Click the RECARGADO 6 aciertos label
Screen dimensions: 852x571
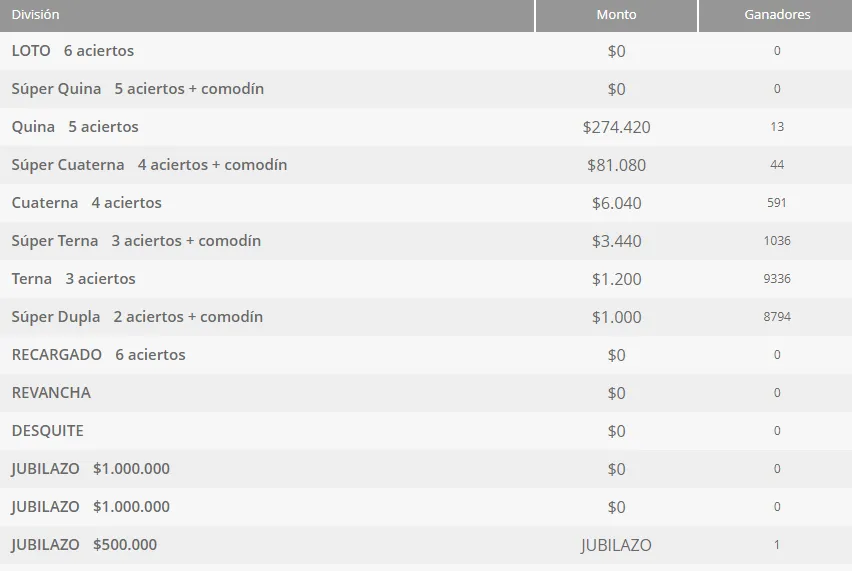[99, 355]
